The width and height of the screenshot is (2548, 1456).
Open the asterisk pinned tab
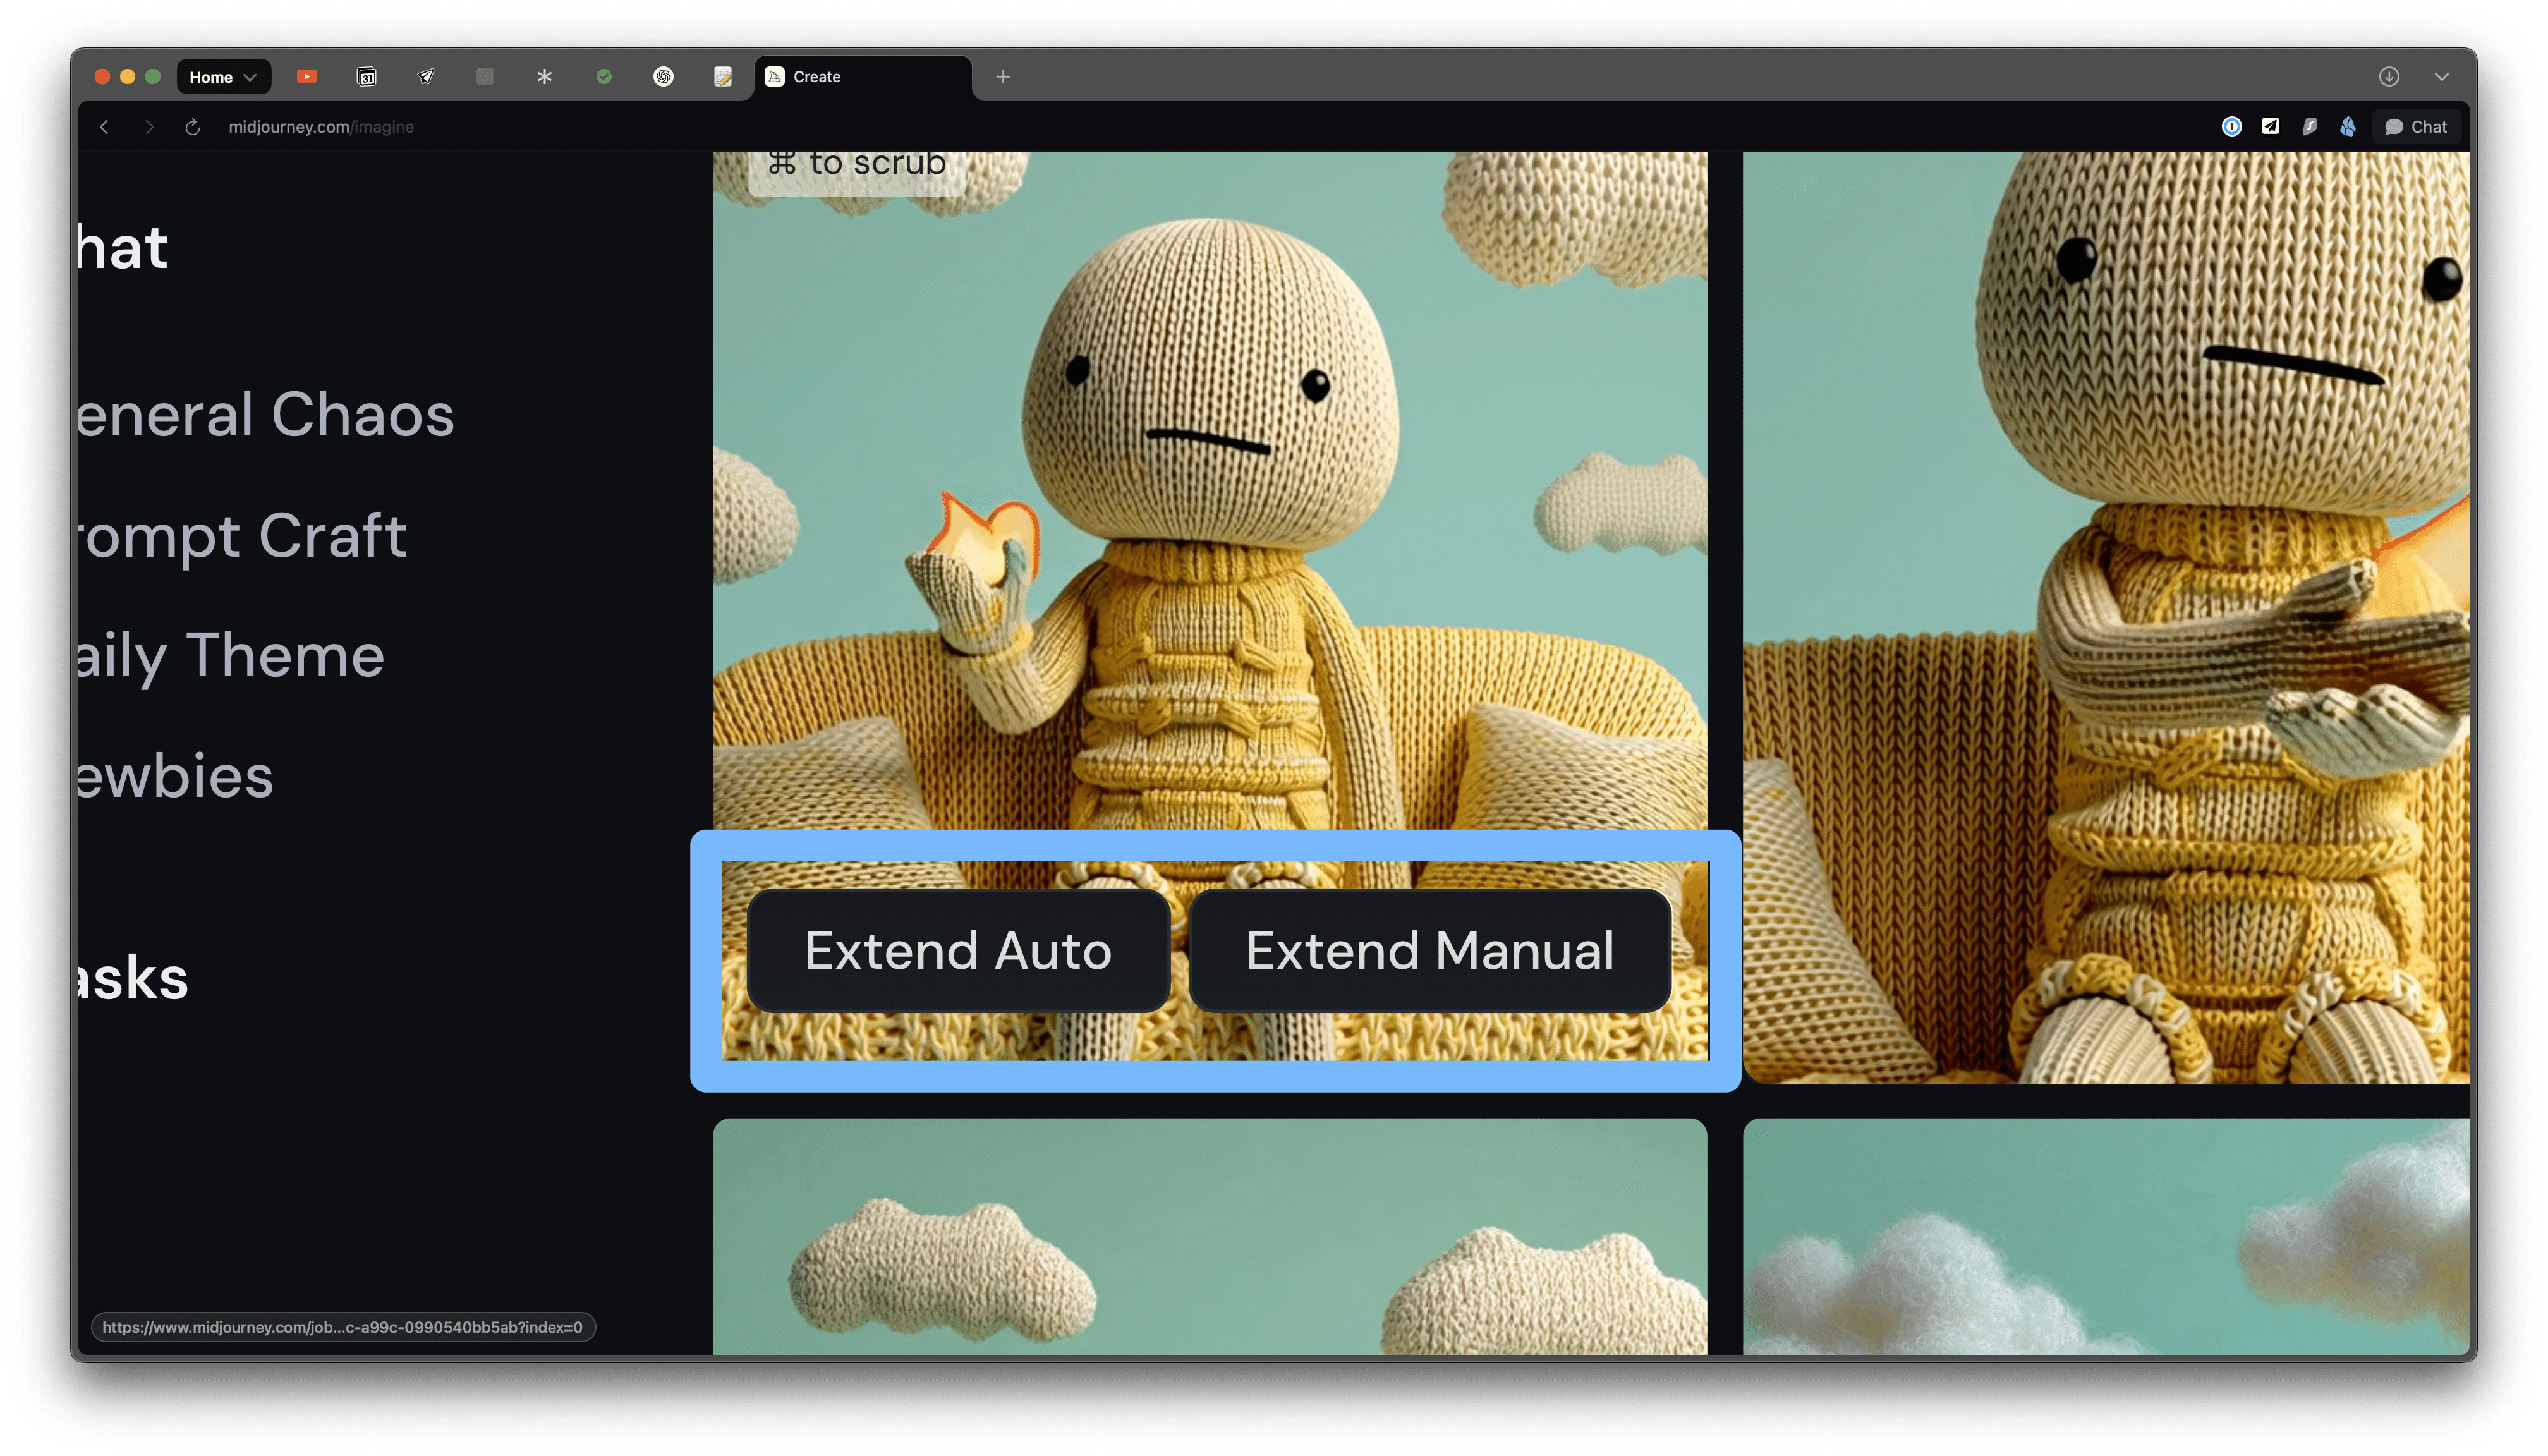544,77
